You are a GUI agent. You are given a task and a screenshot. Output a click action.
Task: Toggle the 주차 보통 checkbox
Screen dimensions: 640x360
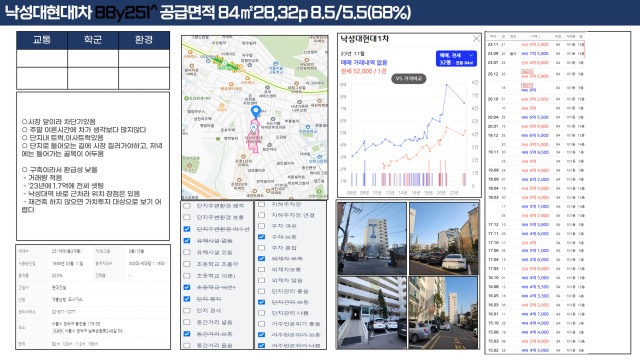pyautogui.click(x=262, y=237)
